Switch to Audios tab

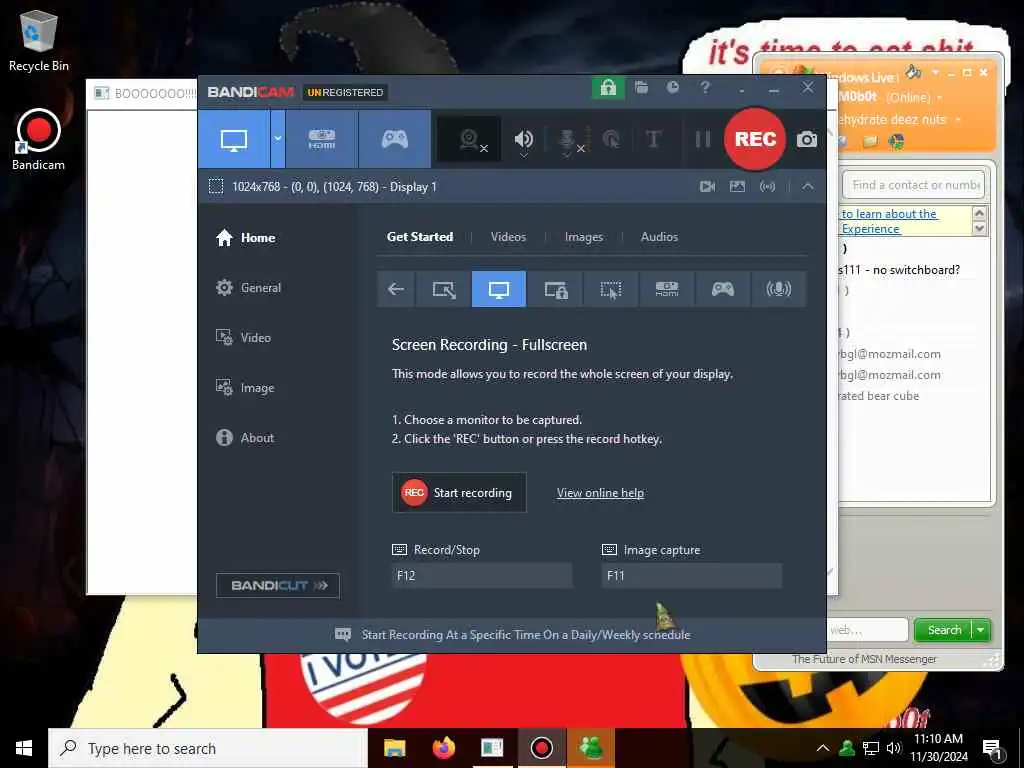click(x=659, y=237)
